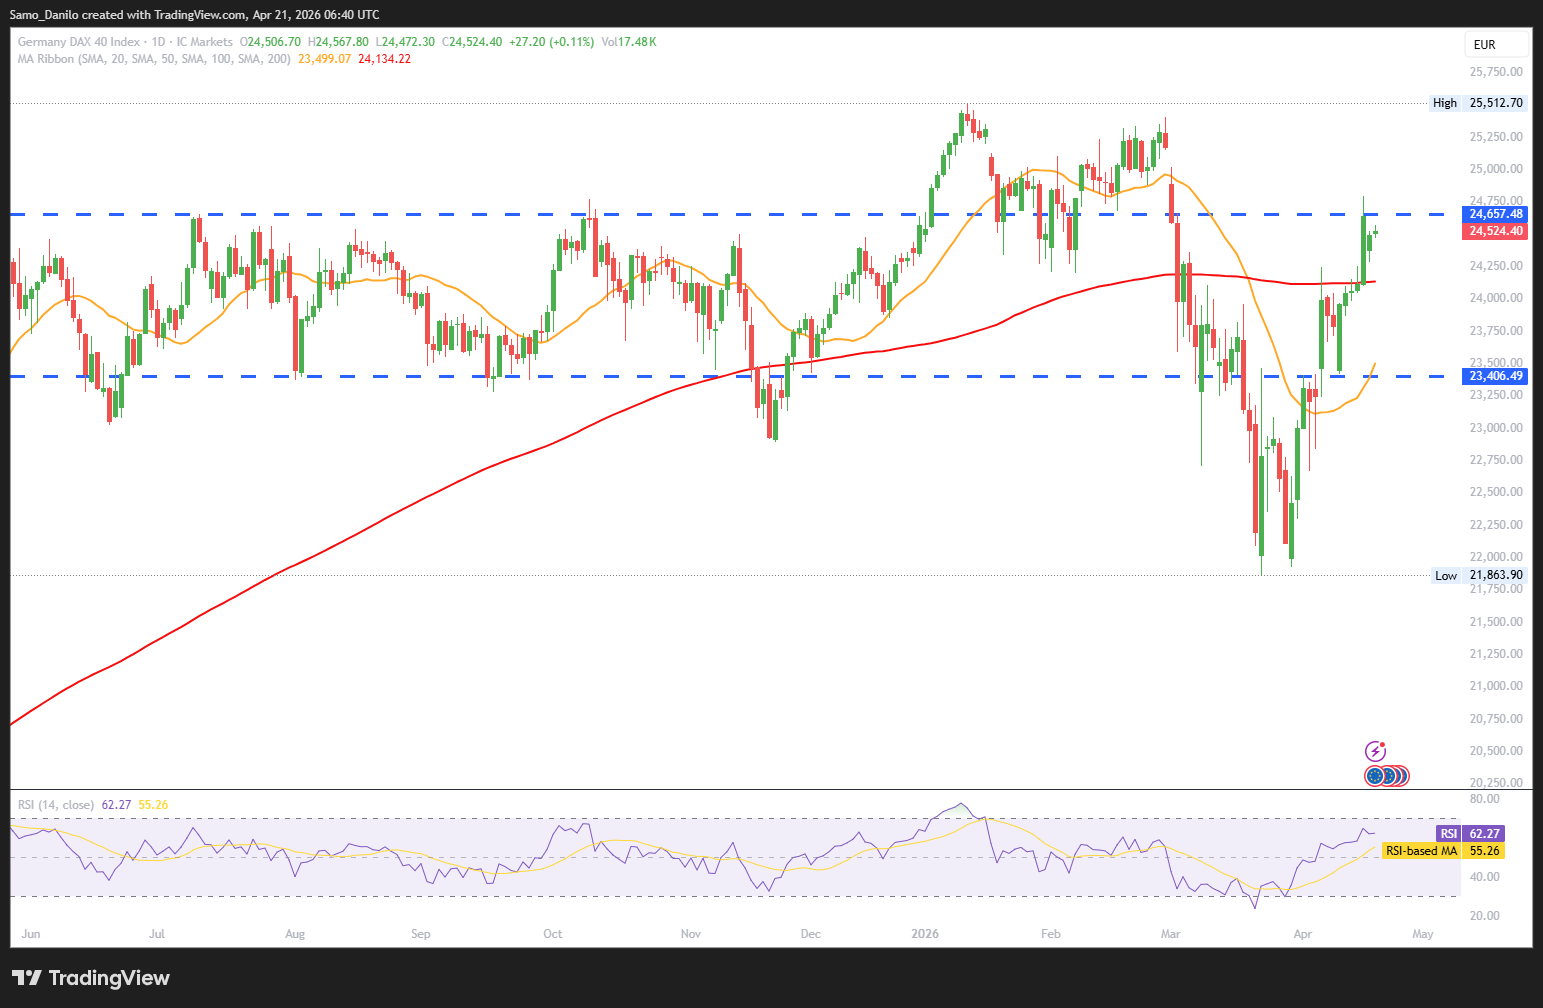Click the orange 23,499.07 SMA value
The height and width of the screenshot is (1008, 1543).
coord(324,59)
